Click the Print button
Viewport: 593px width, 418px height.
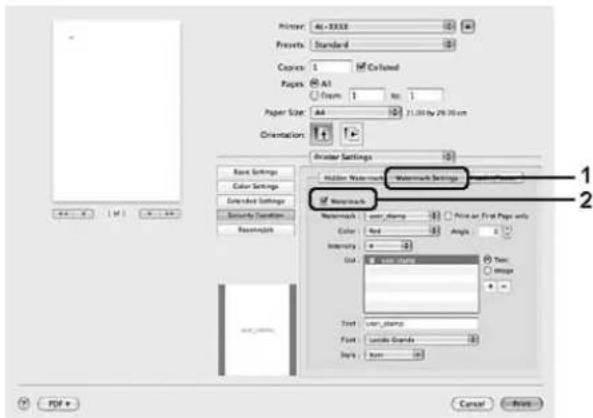click(x=522, y=404)
